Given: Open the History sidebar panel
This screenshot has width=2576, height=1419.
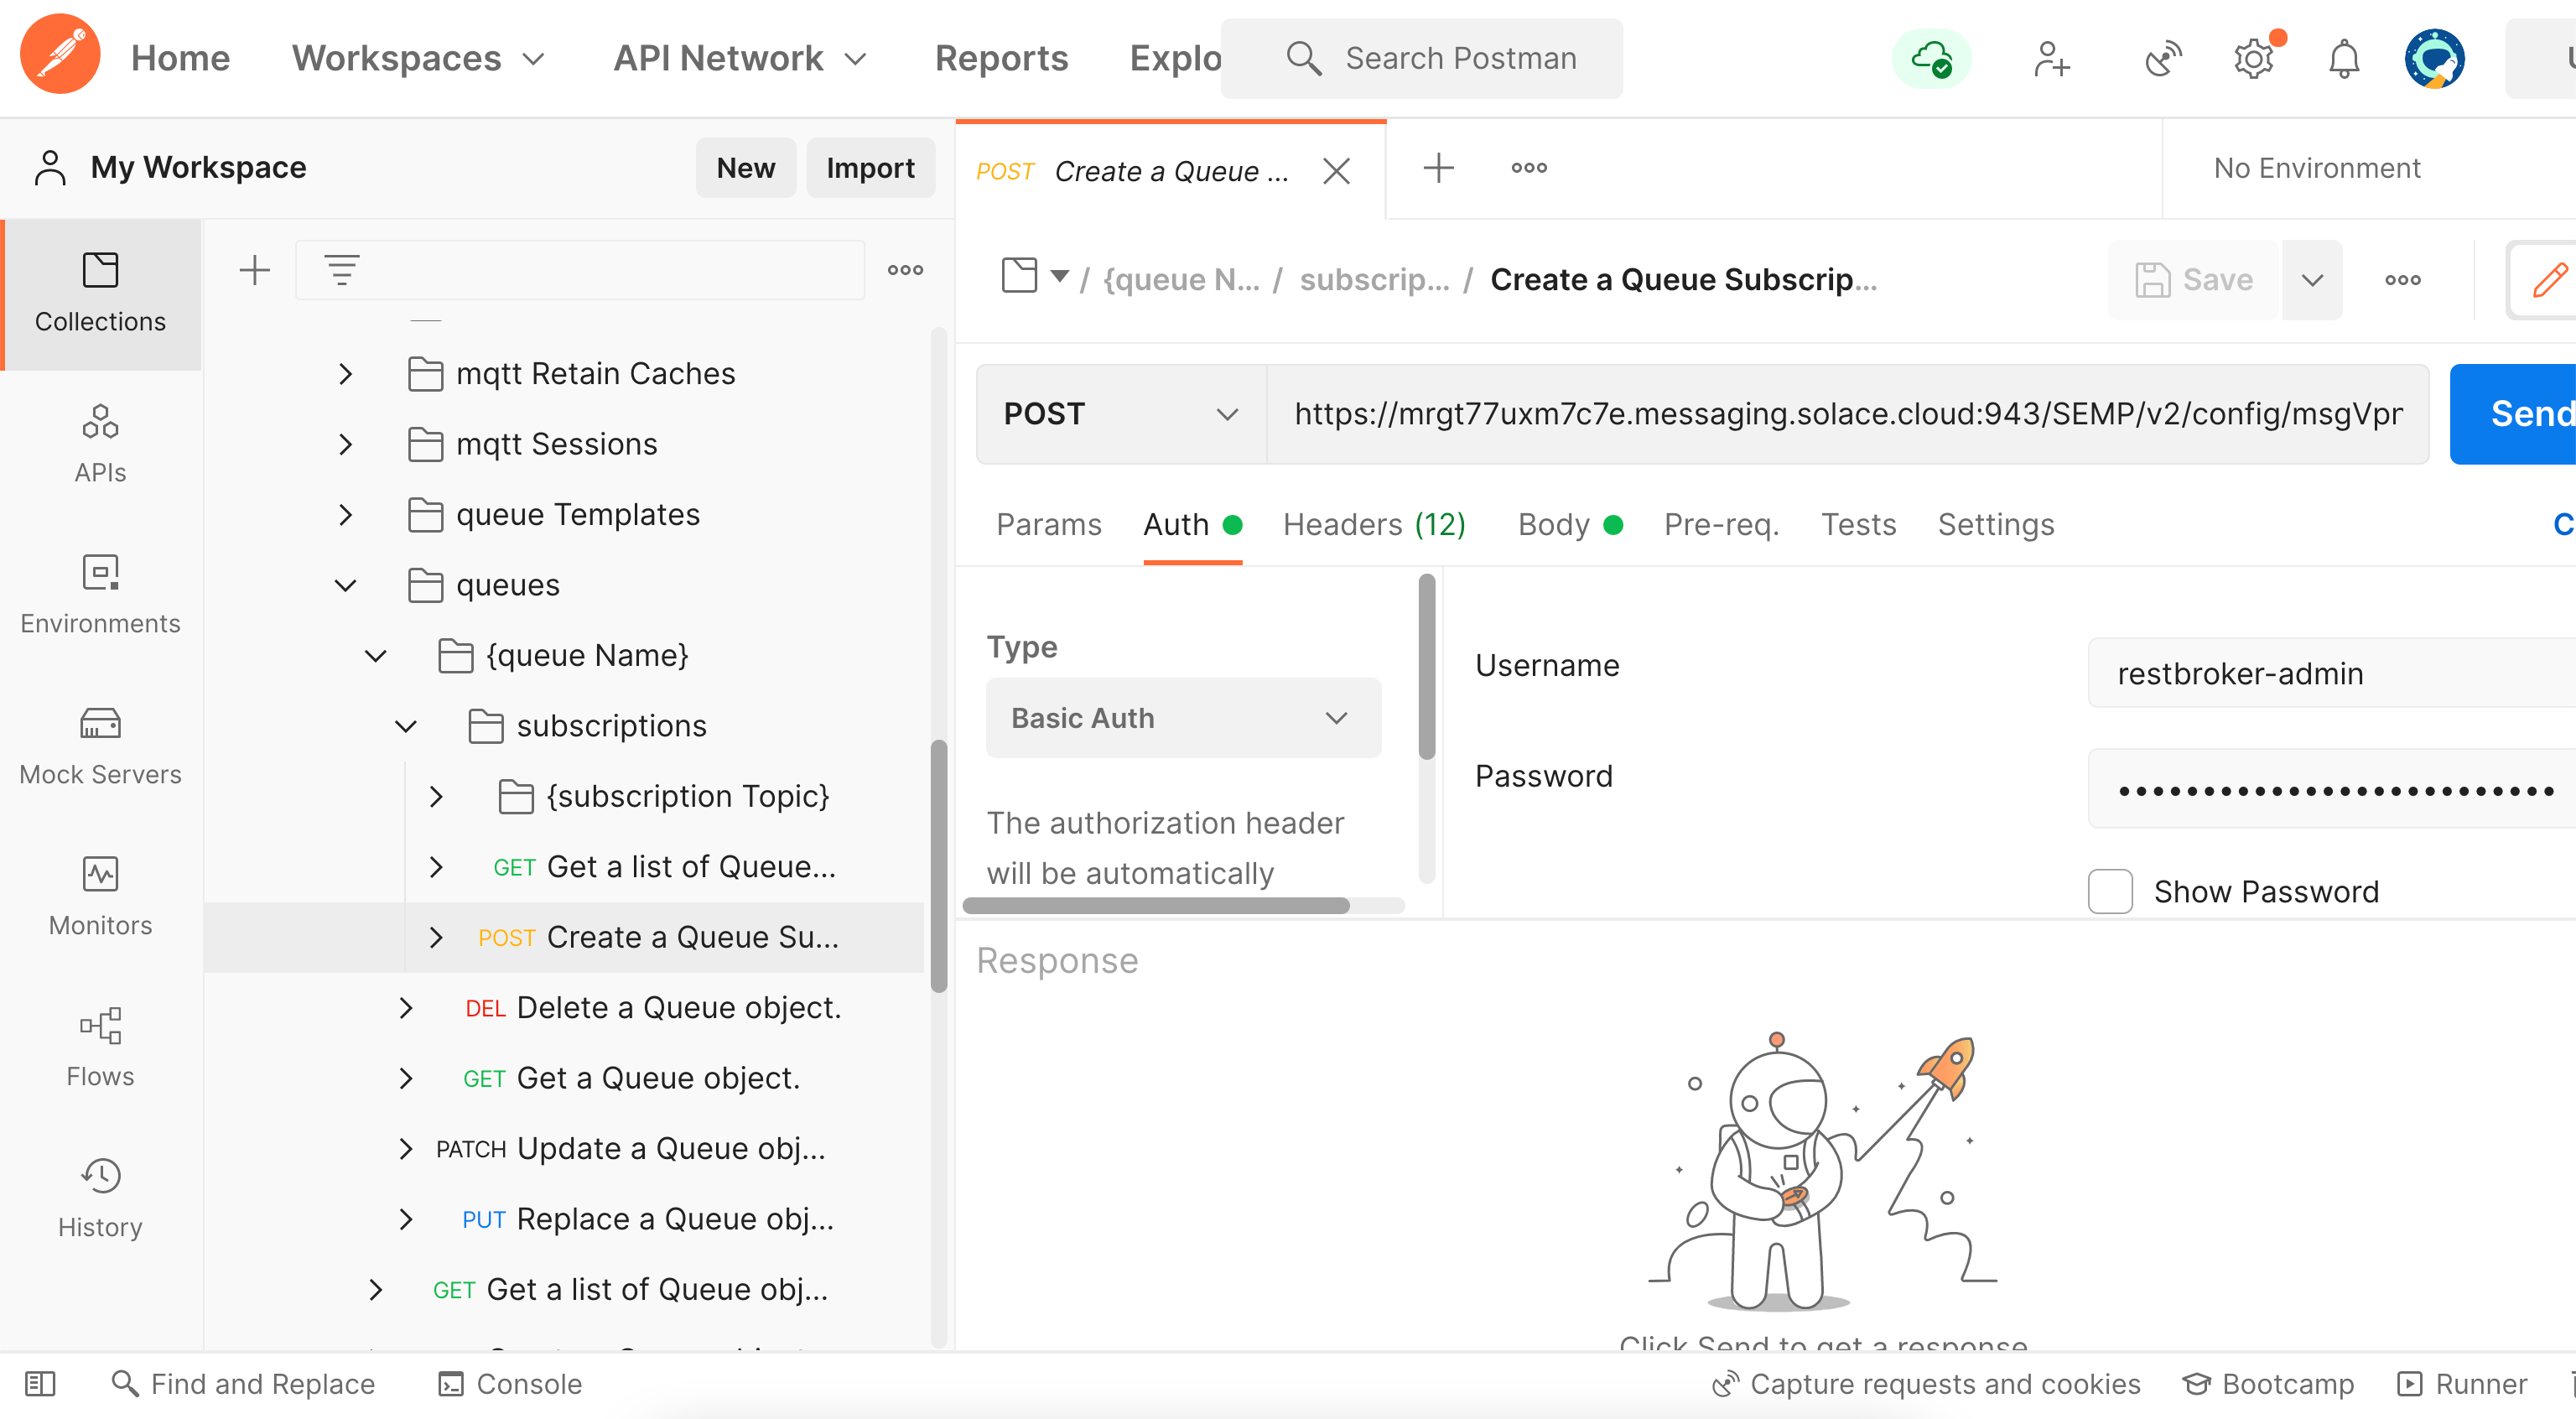Looking at the screenshot, I should pos(100,1198).
